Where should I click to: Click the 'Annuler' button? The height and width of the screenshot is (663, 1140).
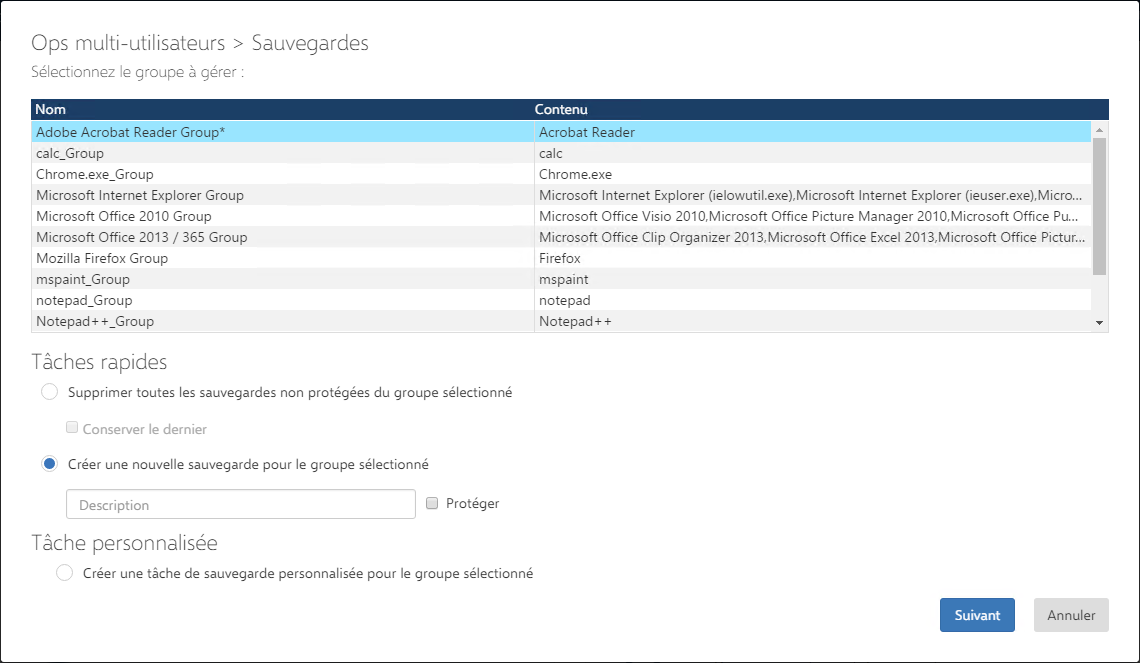point(1071,615)
